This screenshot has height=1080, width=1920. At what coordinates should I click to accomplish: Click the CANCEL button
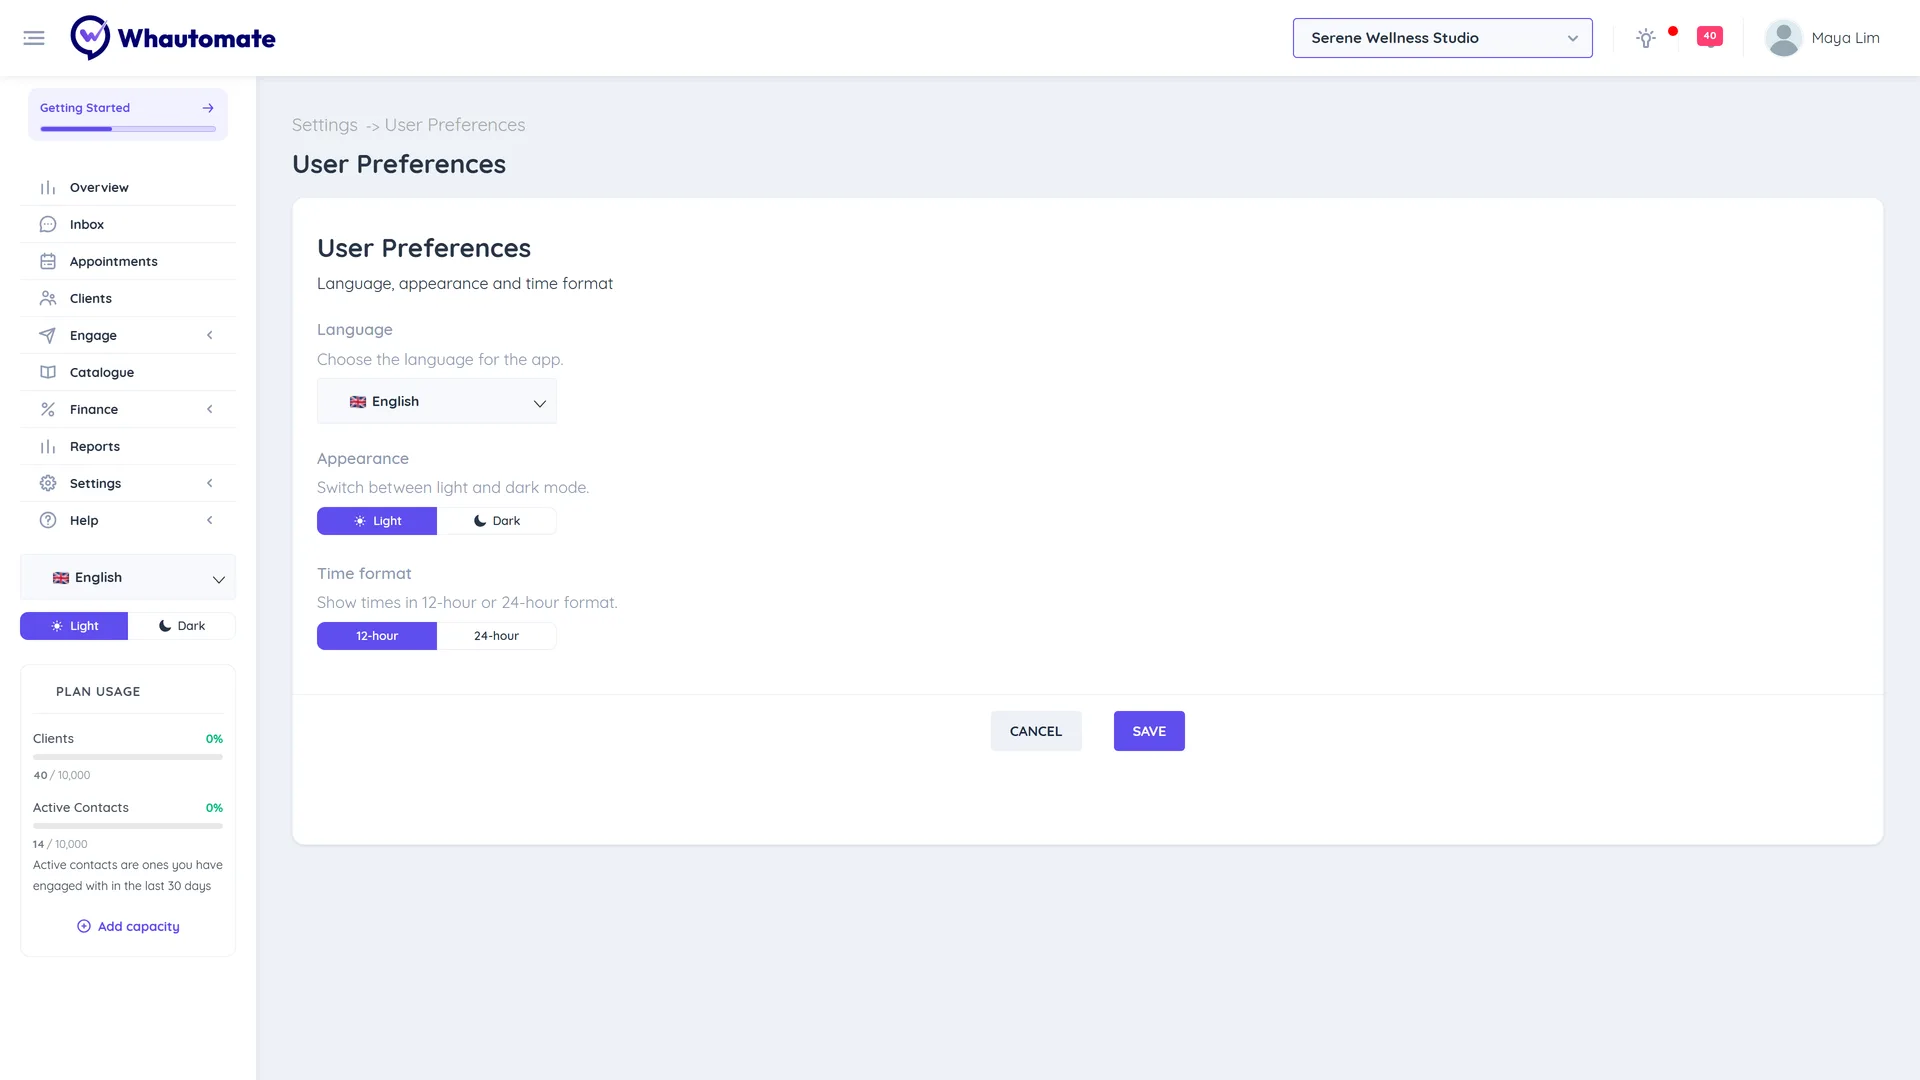click(x=1036, y=731)
